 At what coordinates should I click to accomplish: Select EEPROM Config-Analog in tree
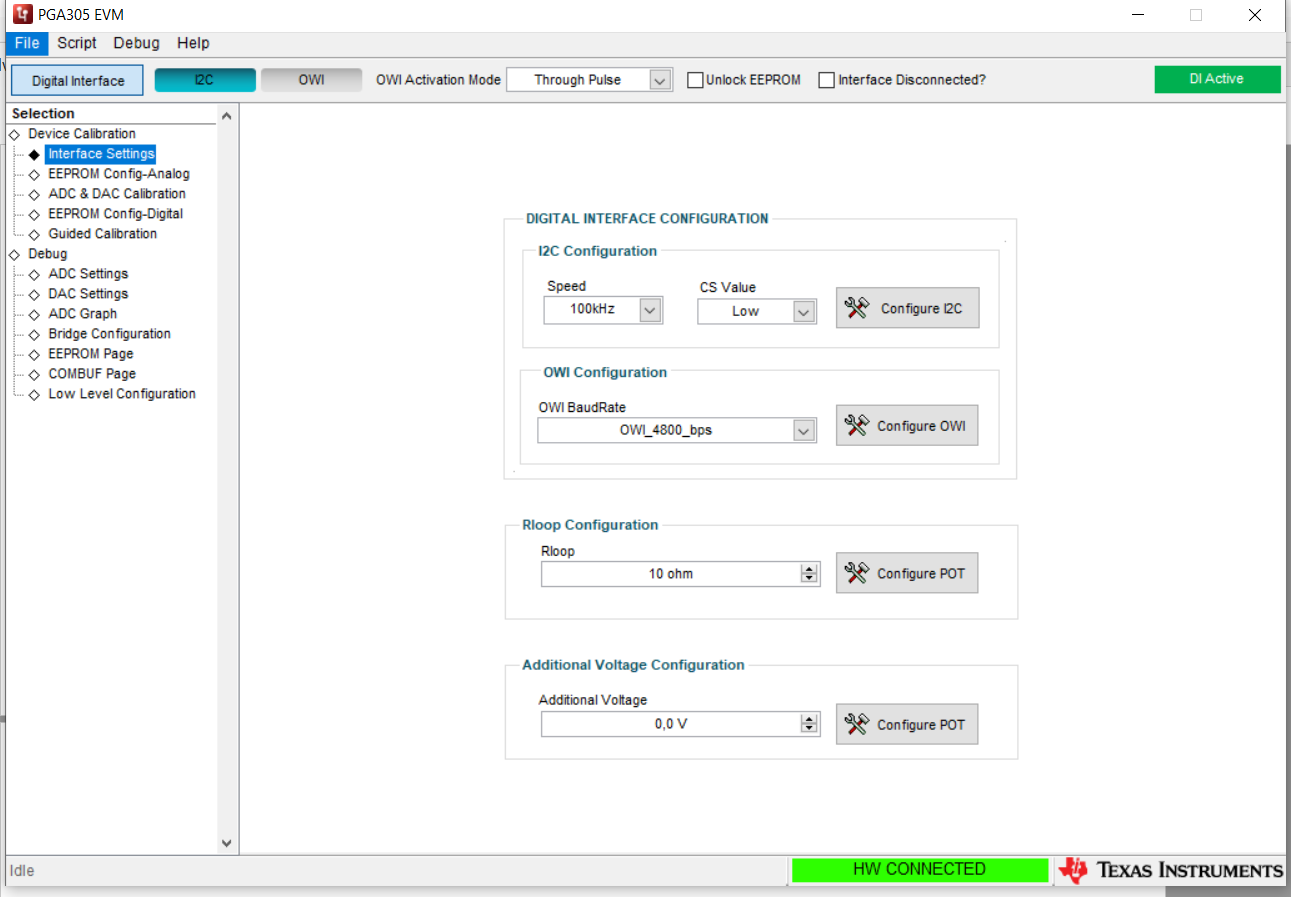point(119,174)
